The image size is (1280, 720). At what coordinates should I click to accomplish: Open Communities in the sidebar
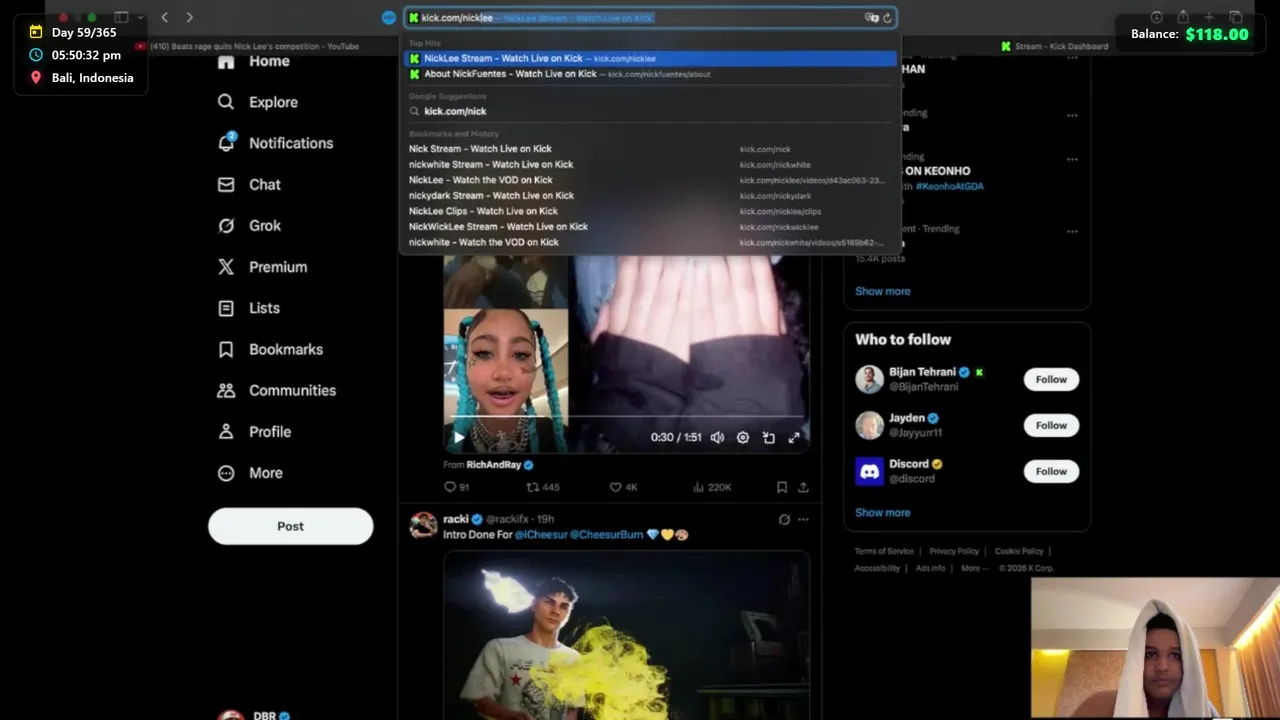(x=276, y=390)
